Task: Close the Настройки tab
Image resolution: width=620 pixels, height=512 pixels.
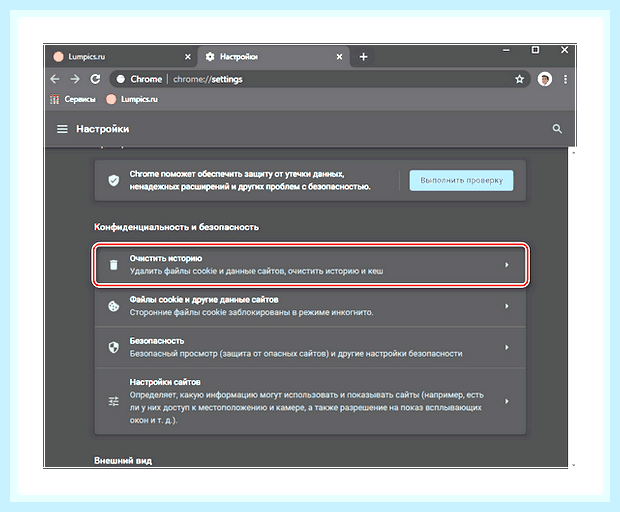Action: (339, 57)
